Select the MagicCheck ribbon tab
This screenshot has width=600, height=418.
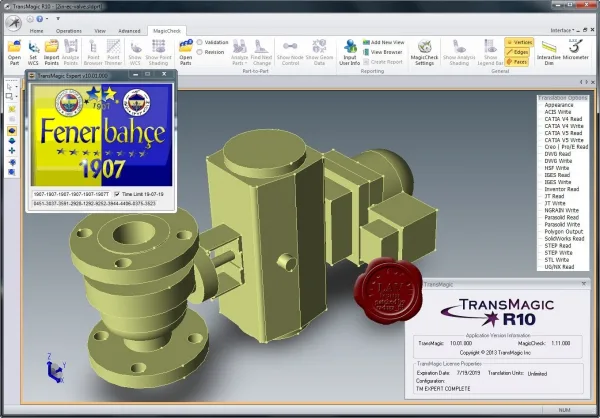pyautogui.click(x=167, y=31)
